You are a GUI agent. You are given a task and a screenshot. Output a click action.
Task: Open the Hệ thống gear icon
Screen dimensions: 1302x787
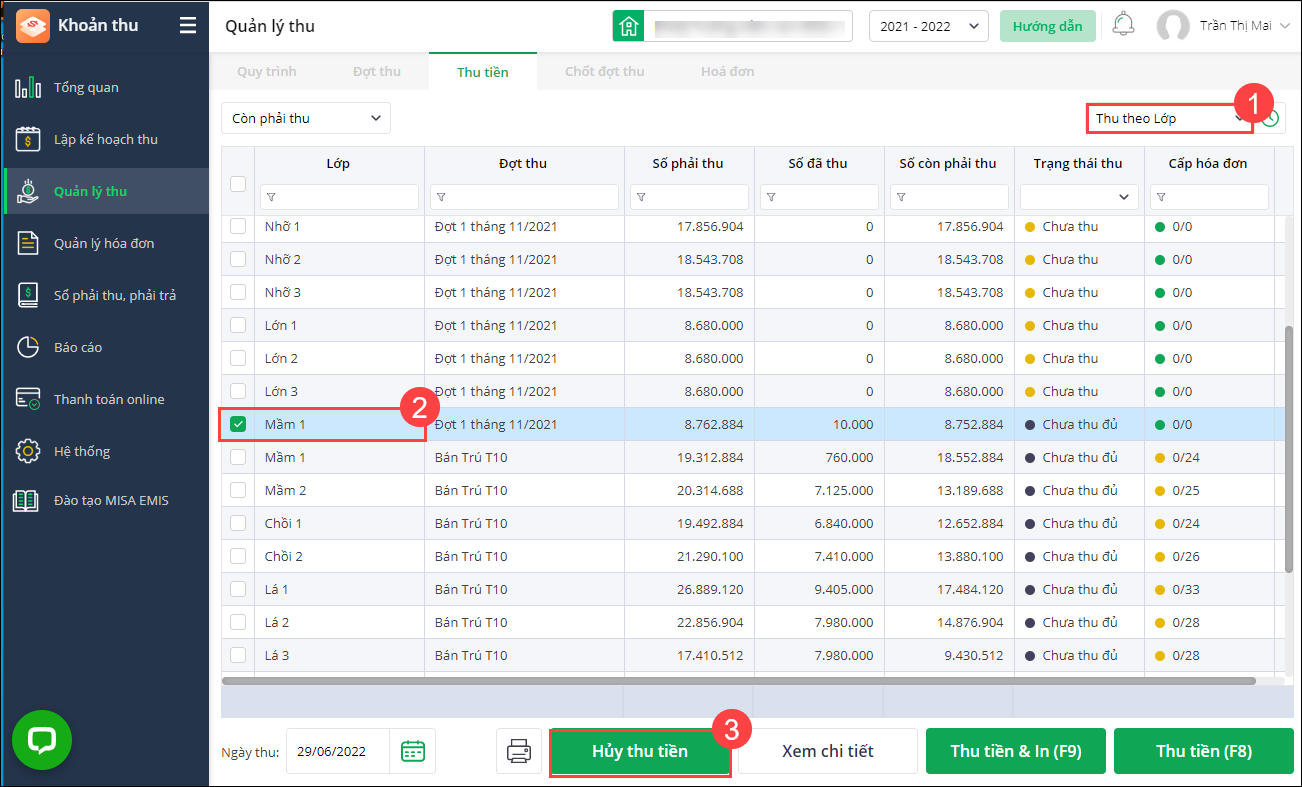[x=28, y=451]
